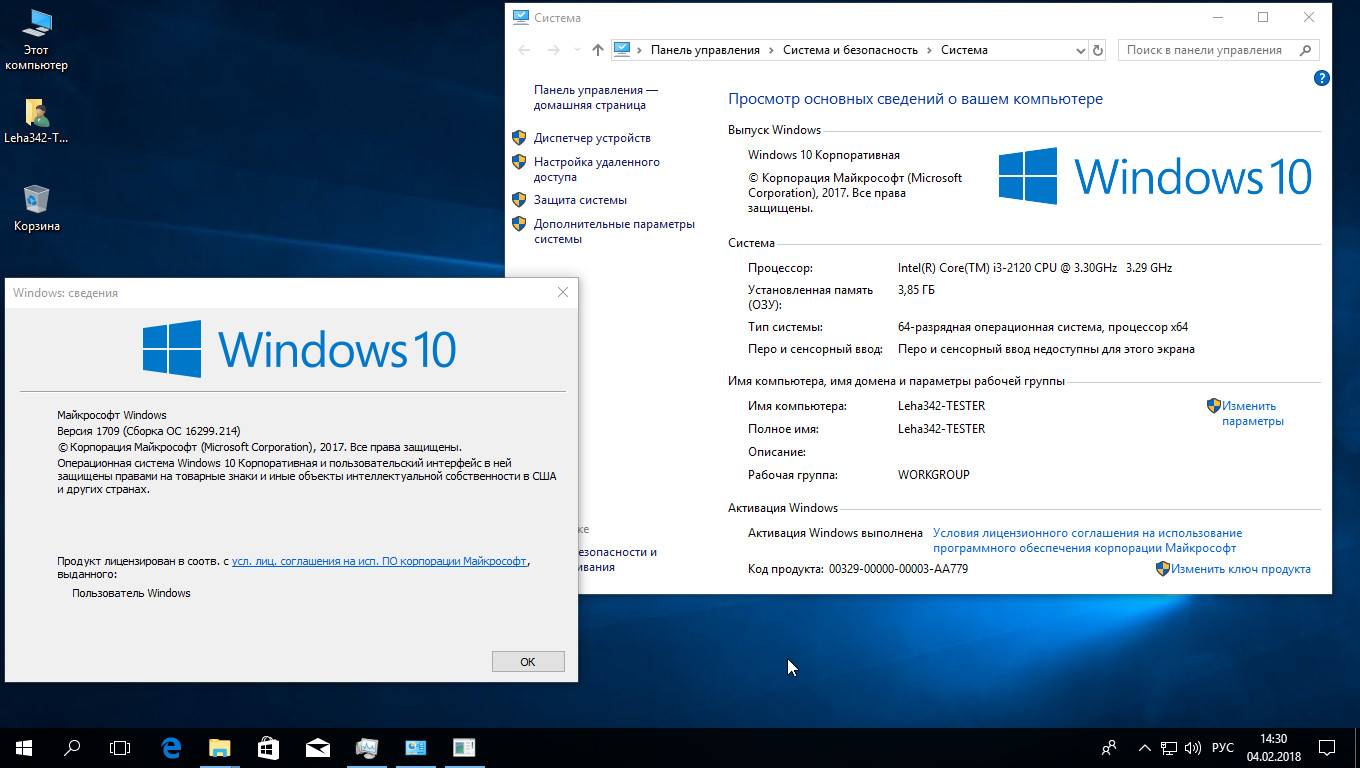Open the Action Center notifications icon
Image resolution: width=1360 pixels, height=768 pixels.
pos(1327,747)
